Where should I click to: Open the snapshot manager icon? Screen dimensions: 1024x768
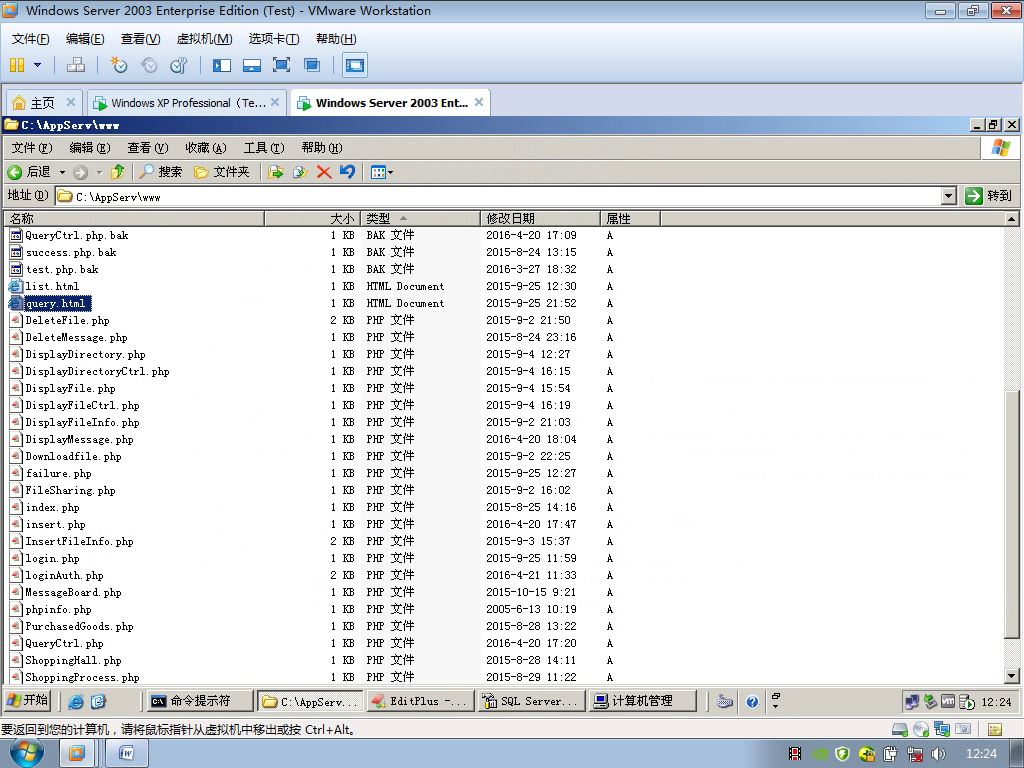pos(178,65)
